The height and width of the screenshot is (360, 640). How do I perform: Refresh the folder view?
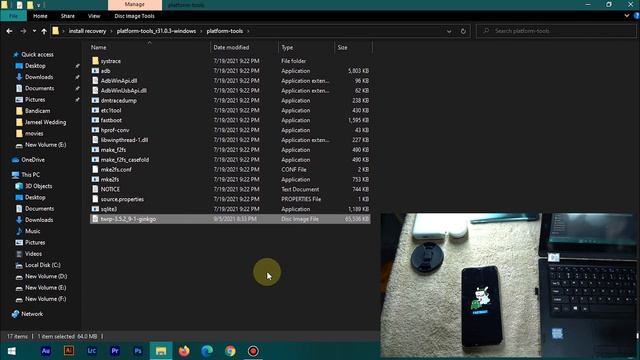point(463,31)
